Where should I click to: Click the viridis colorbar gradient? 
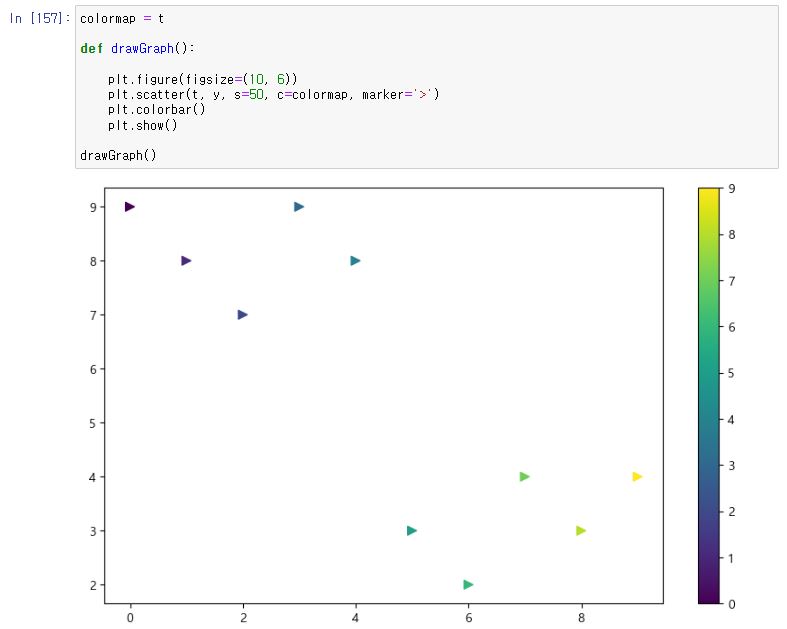[709, 396]
